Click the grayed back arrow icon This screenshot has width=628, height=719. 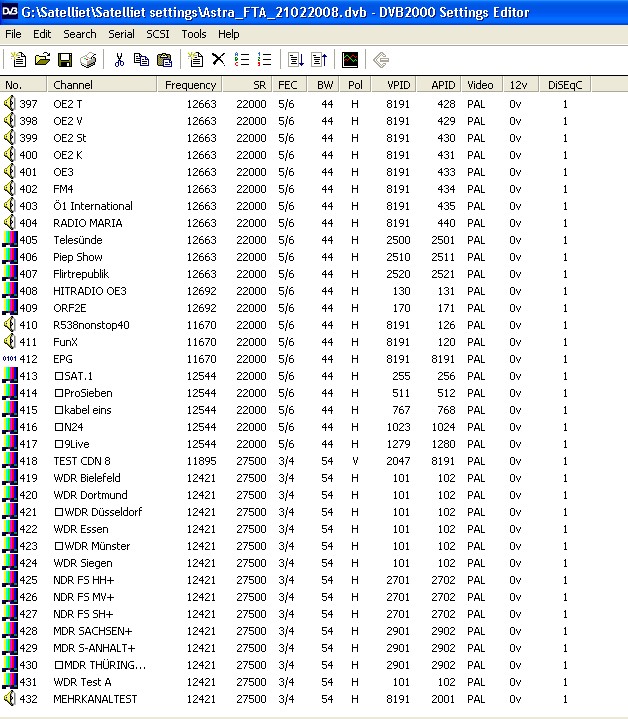coord(381,60)
